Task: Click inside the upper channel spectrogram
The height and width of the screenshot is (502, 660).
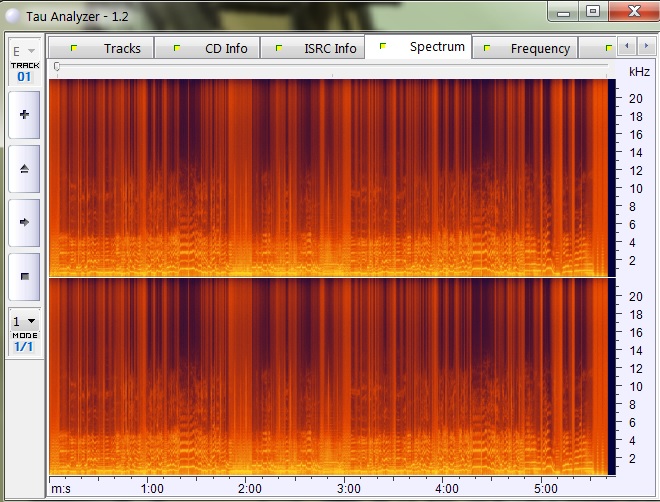Action: (x=330, y=177)
